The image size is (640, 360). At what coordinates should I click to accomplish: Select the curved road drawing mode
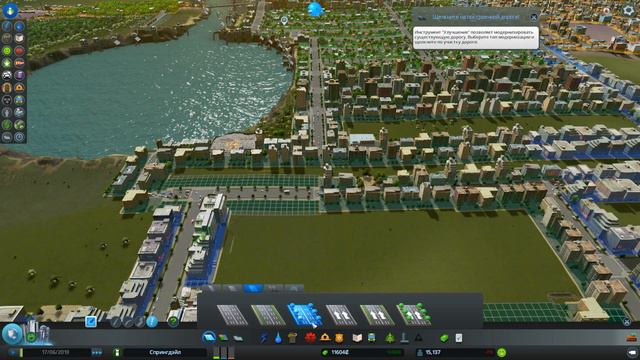pos(128,322)
